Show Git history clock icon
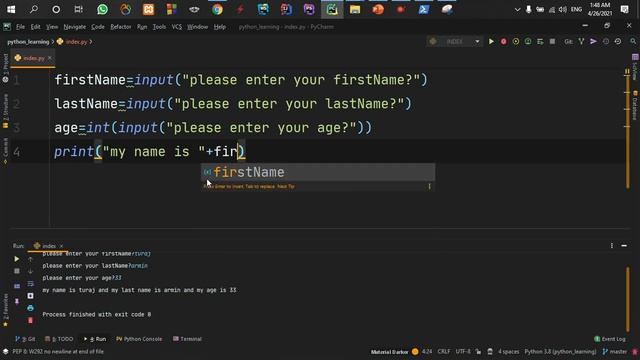This screenshot has width=640, height=360. pos(606,42)
